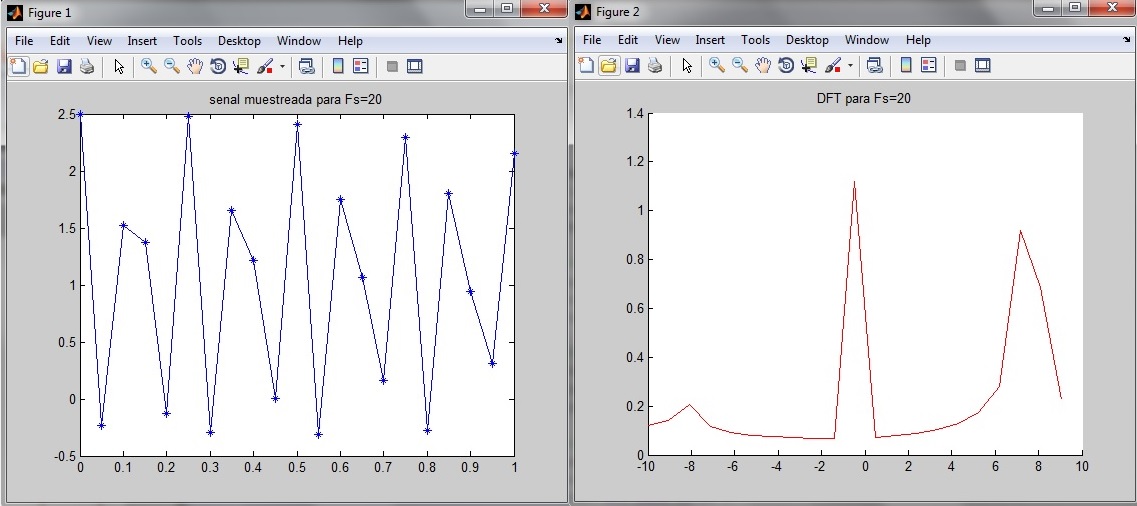
Task: Click Show Plot Tools button in Figure 2
Action: pos(982,66)
